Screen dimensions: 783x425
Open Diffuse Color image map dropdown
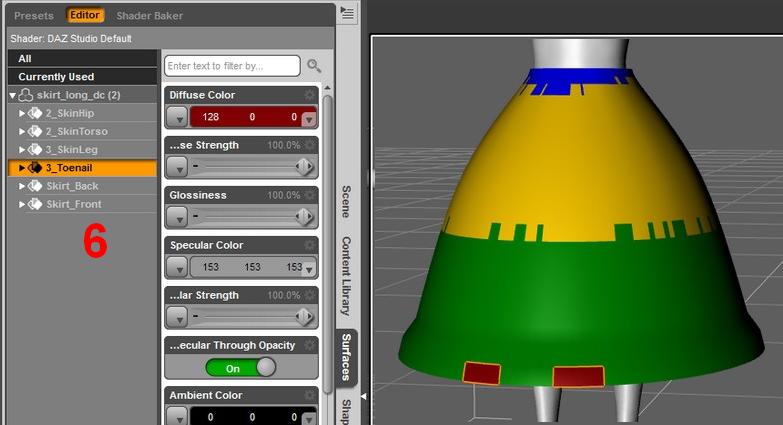(177, 117)
